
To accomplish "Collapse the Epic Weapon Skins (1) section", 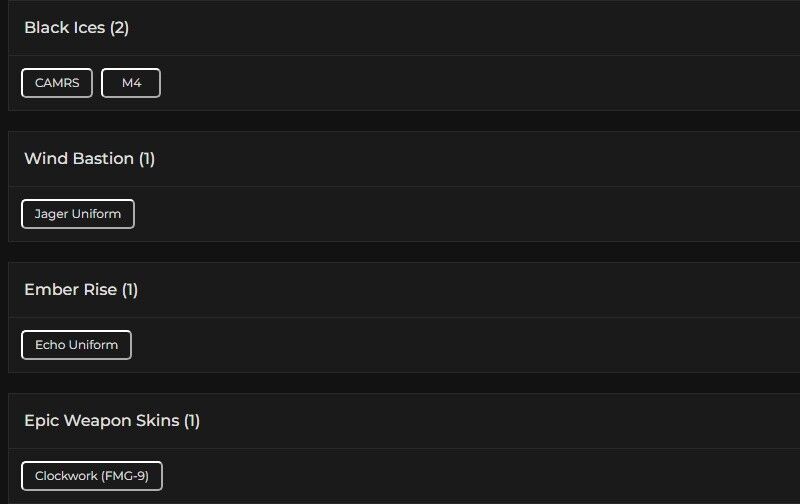I will click(x=400, y=421).
